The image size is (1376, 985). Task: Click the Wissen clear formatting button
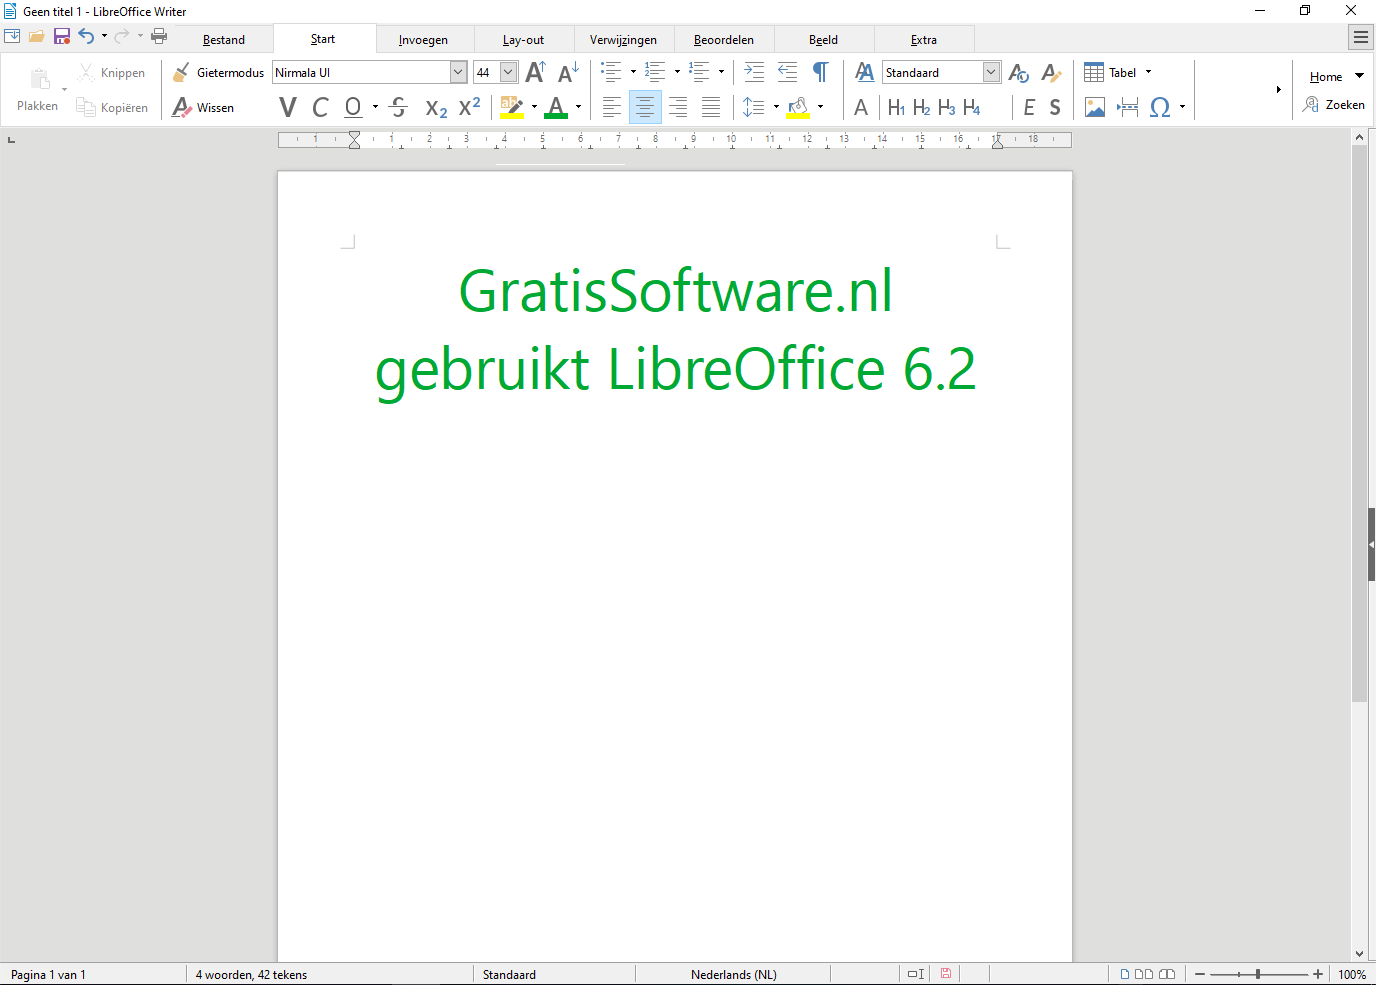[203, 107]
